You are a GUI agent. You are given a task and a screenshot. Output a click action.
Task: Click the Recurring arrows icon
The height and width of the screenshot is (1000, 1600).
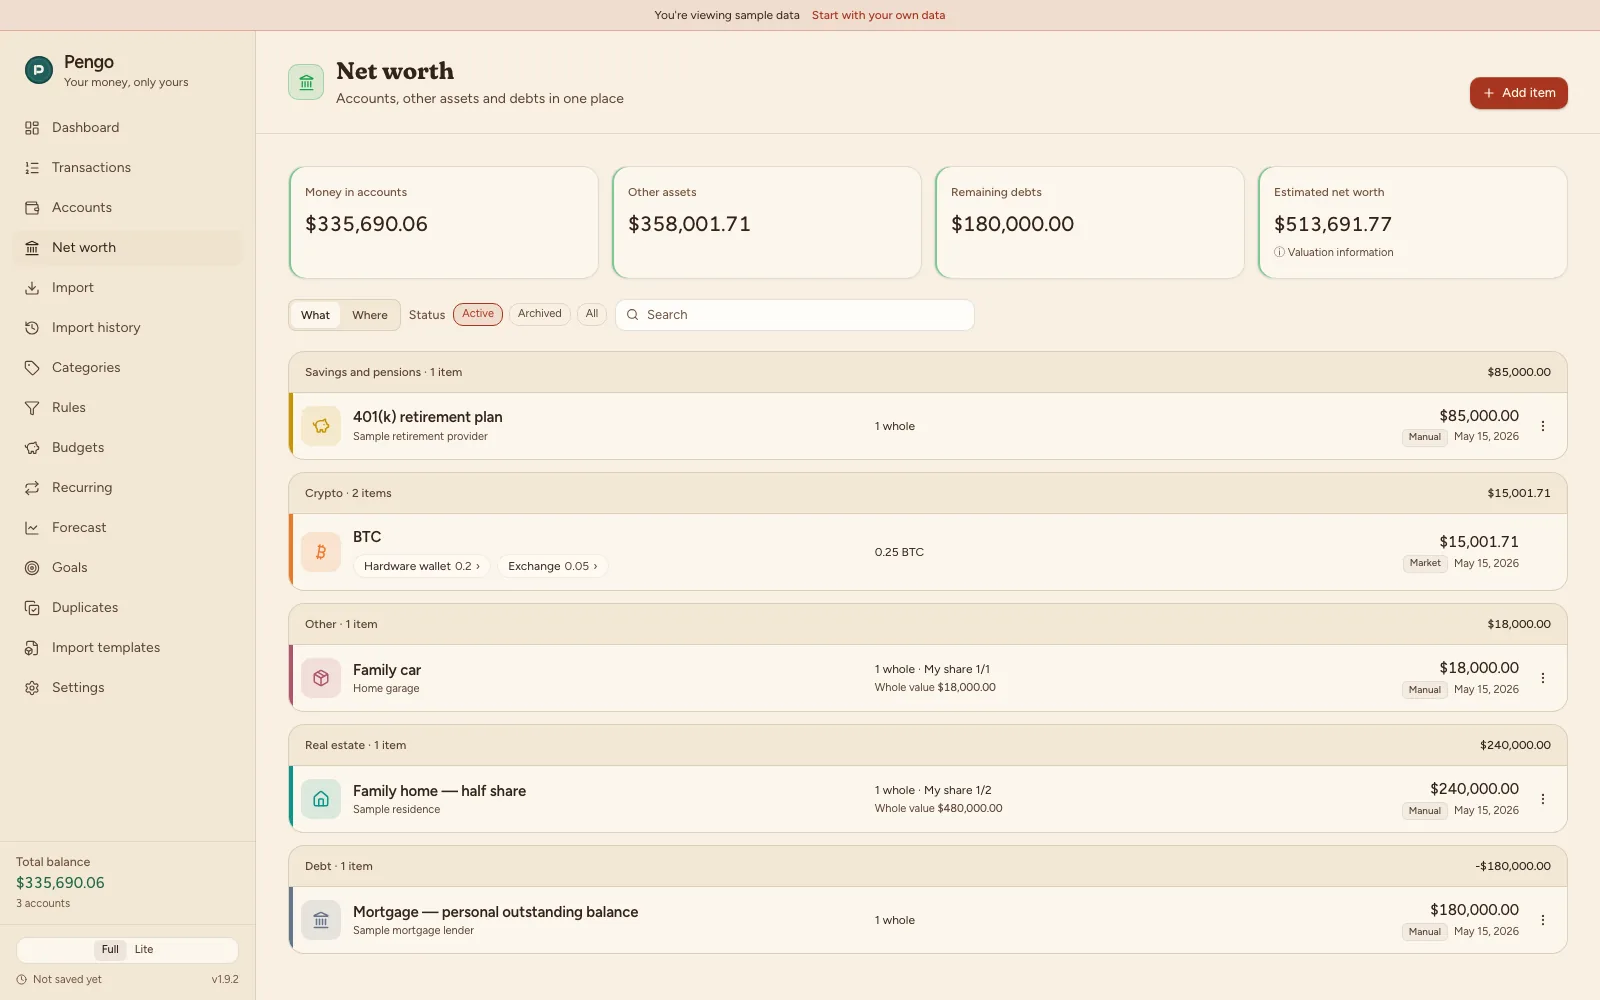(32, 488)
